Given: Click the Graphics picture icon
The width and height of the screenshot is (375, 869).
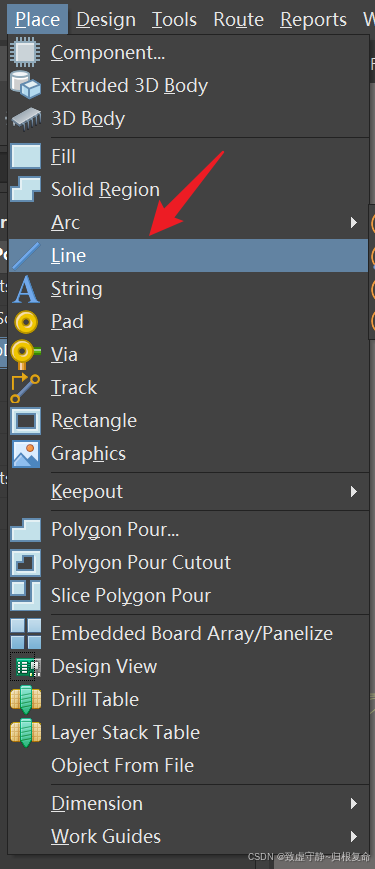Looking at the screenshot, I should coord(25,454).
